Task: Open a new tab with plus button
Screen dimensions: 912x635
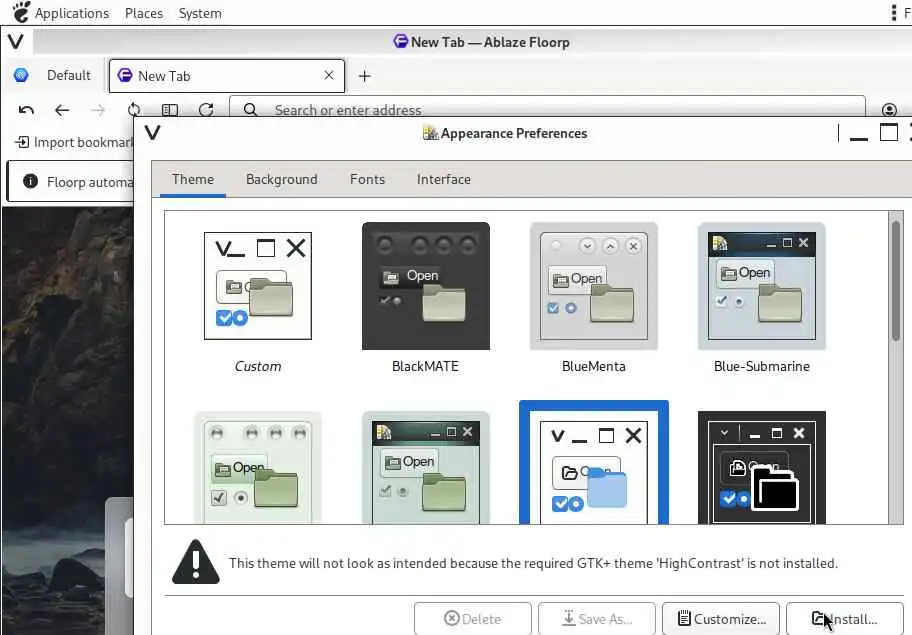Action: click(365, 76)
